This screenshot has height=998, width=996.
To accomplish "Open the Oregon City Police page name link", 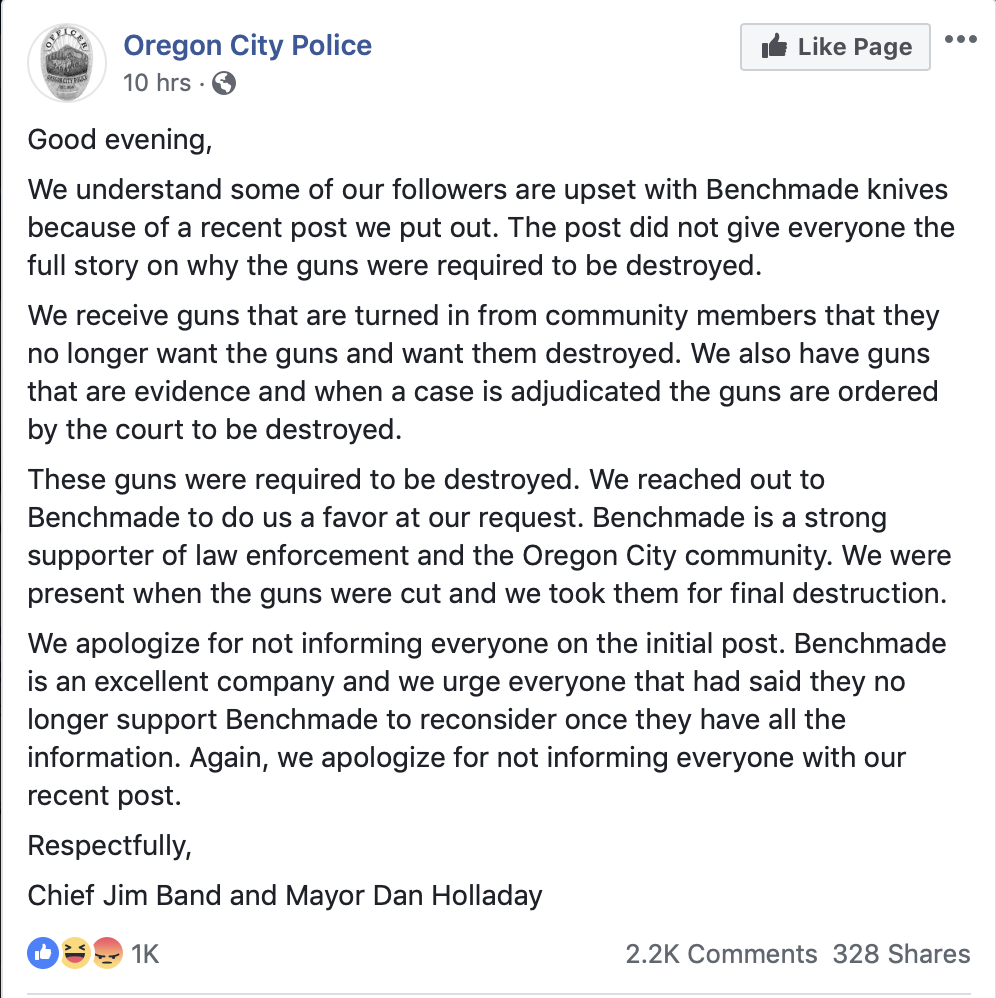I will 247,46.
